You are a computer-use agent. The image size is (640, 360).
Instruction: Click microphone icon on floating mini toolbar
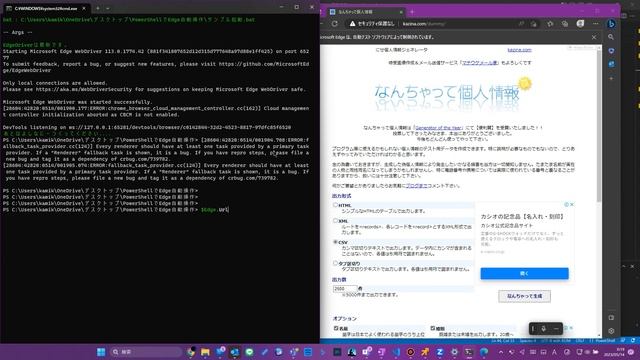(x=544, y=329)
